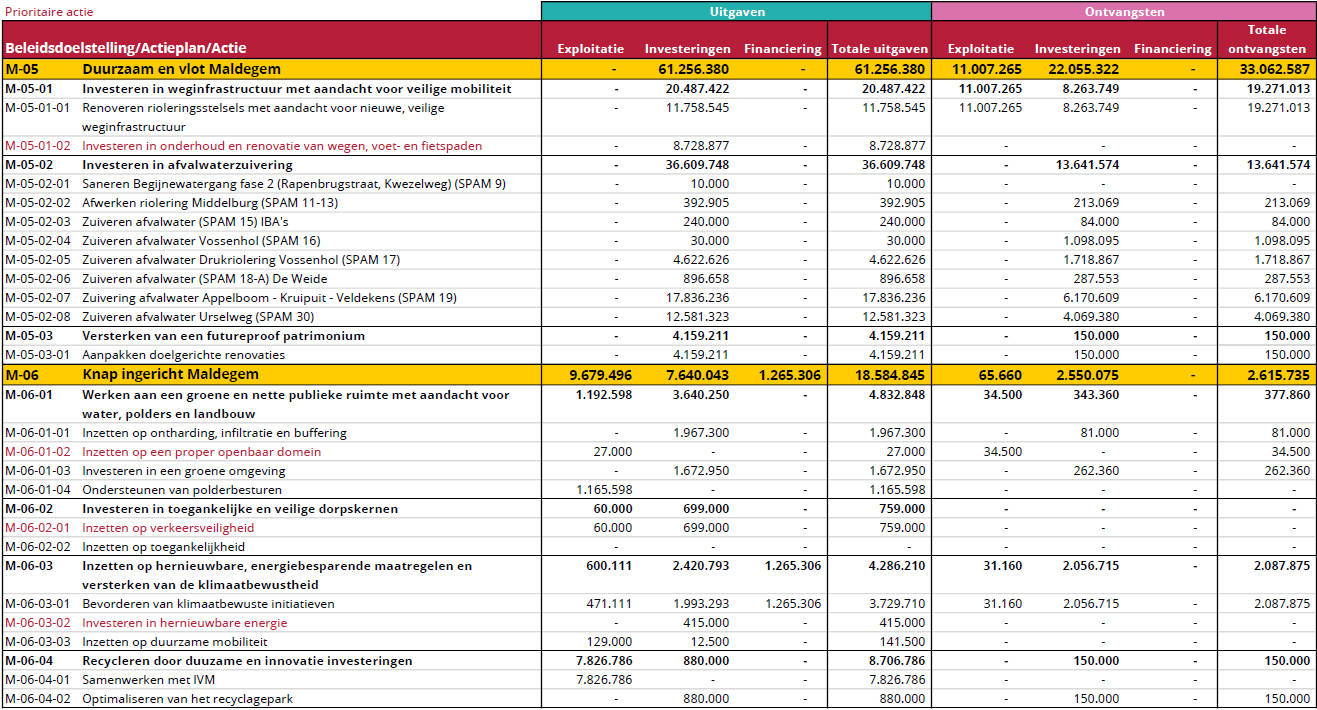Viewport: 1317px width, 710px height.
Task: Open red action Inzetten op verkeersveiligheid
Action: tap(168, 528)
